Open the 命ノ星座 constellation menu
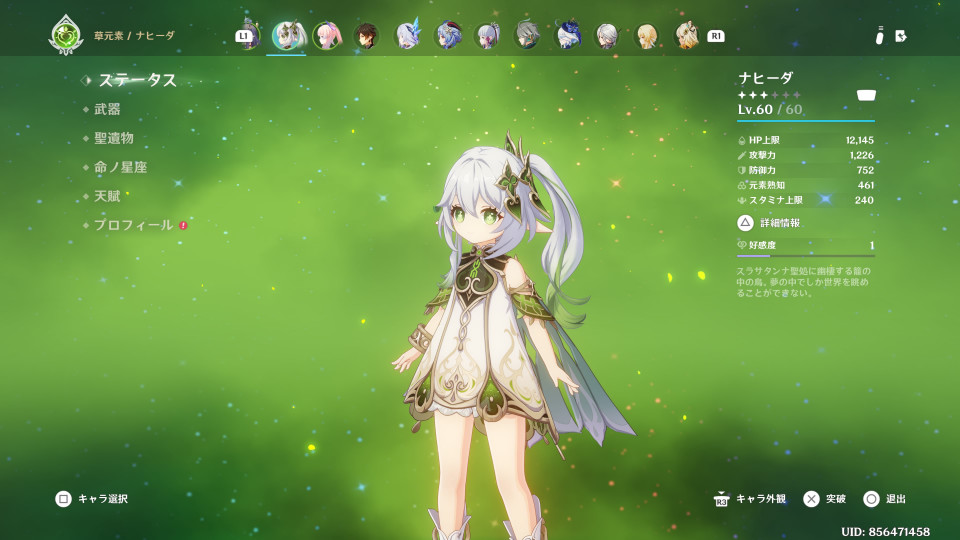The width and height of the screenshot is (960, 540). click(121, 167)
